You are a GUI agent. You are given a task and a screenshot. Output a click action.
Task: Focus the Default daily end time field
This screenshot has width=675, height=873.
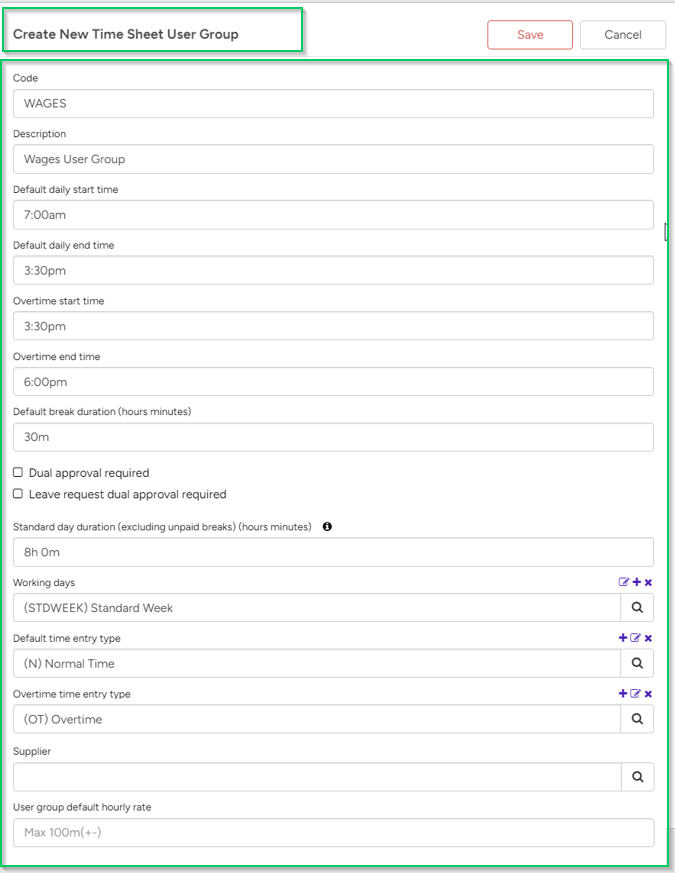point(333,271)
